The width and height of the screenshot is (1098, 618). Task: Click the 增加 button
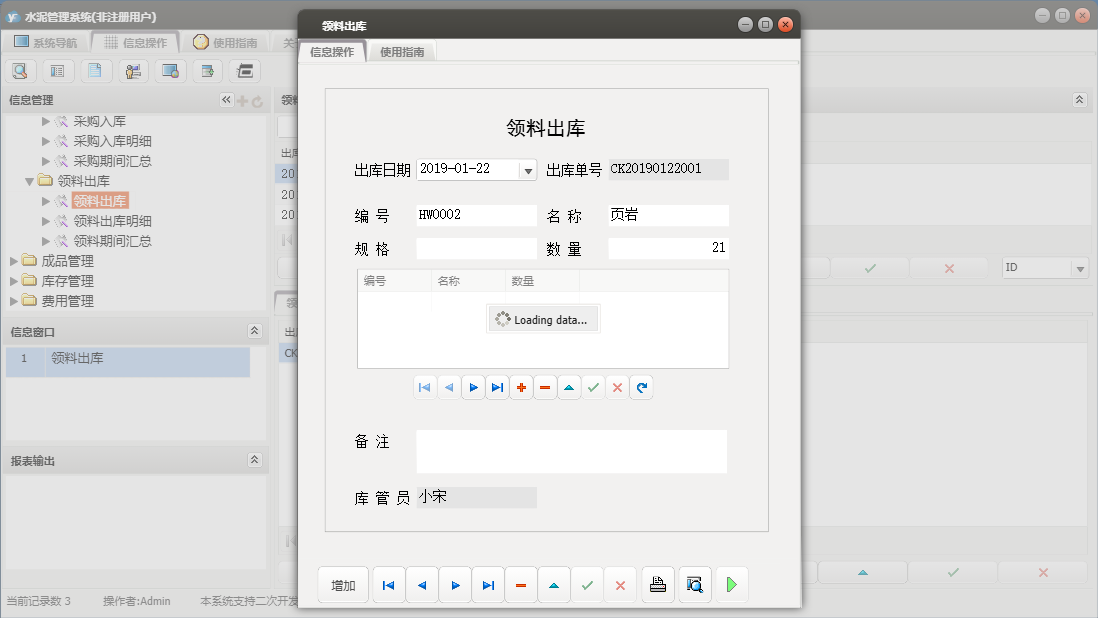coord(343,585)
